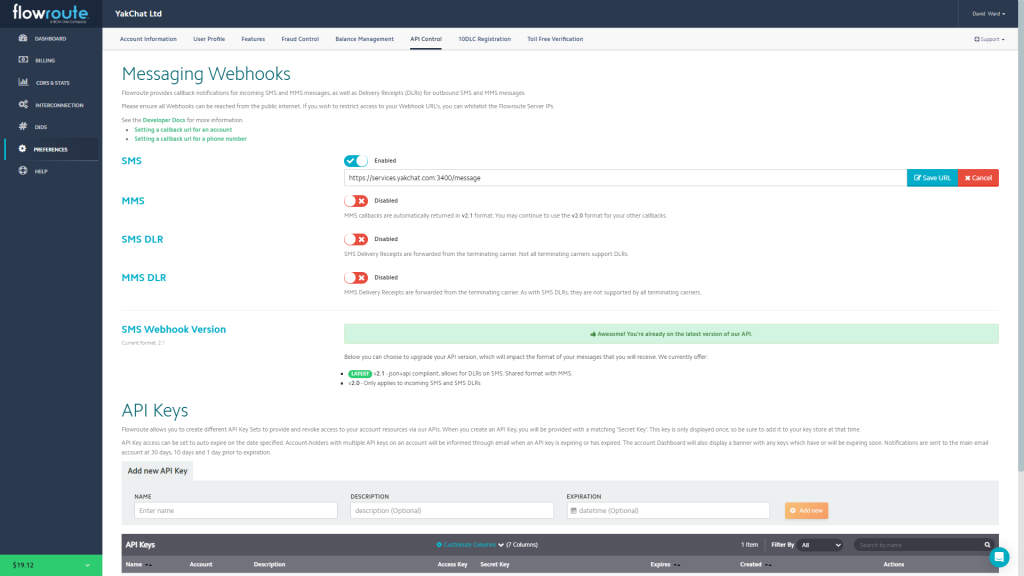This screenshot has height=576, width=1024.
Task: Expand Customize Columns options
Action: point(470,545)
